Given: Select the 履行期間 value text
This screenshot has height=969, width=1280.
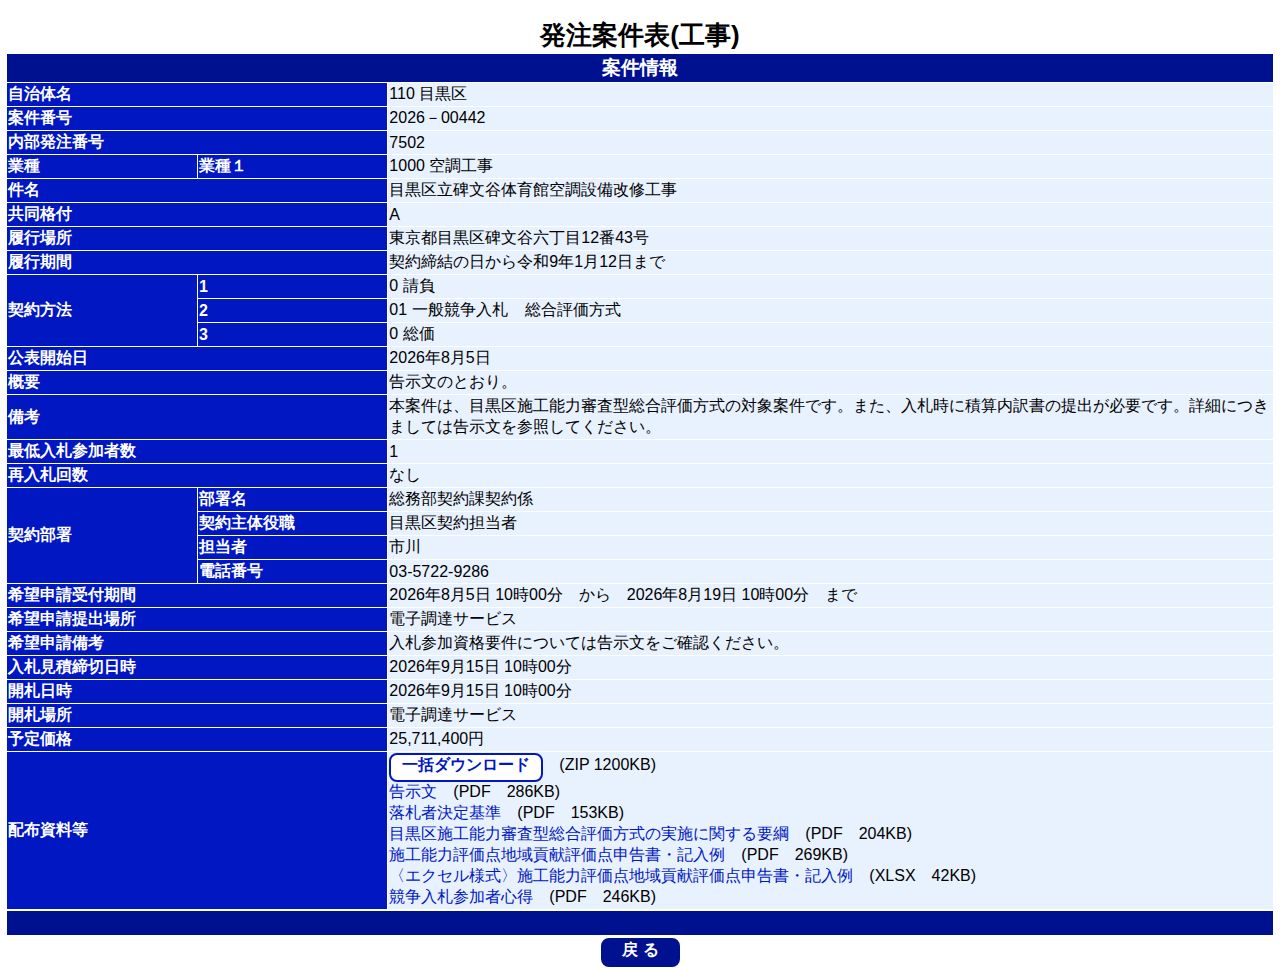Looking at the screenshot, I should (527, 262).
